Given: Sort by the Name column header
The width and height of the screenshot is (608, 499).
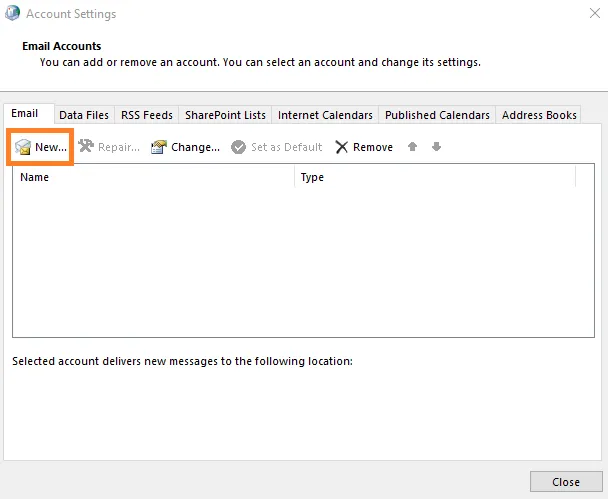Looking at the screenshot, I should [154, 177].
